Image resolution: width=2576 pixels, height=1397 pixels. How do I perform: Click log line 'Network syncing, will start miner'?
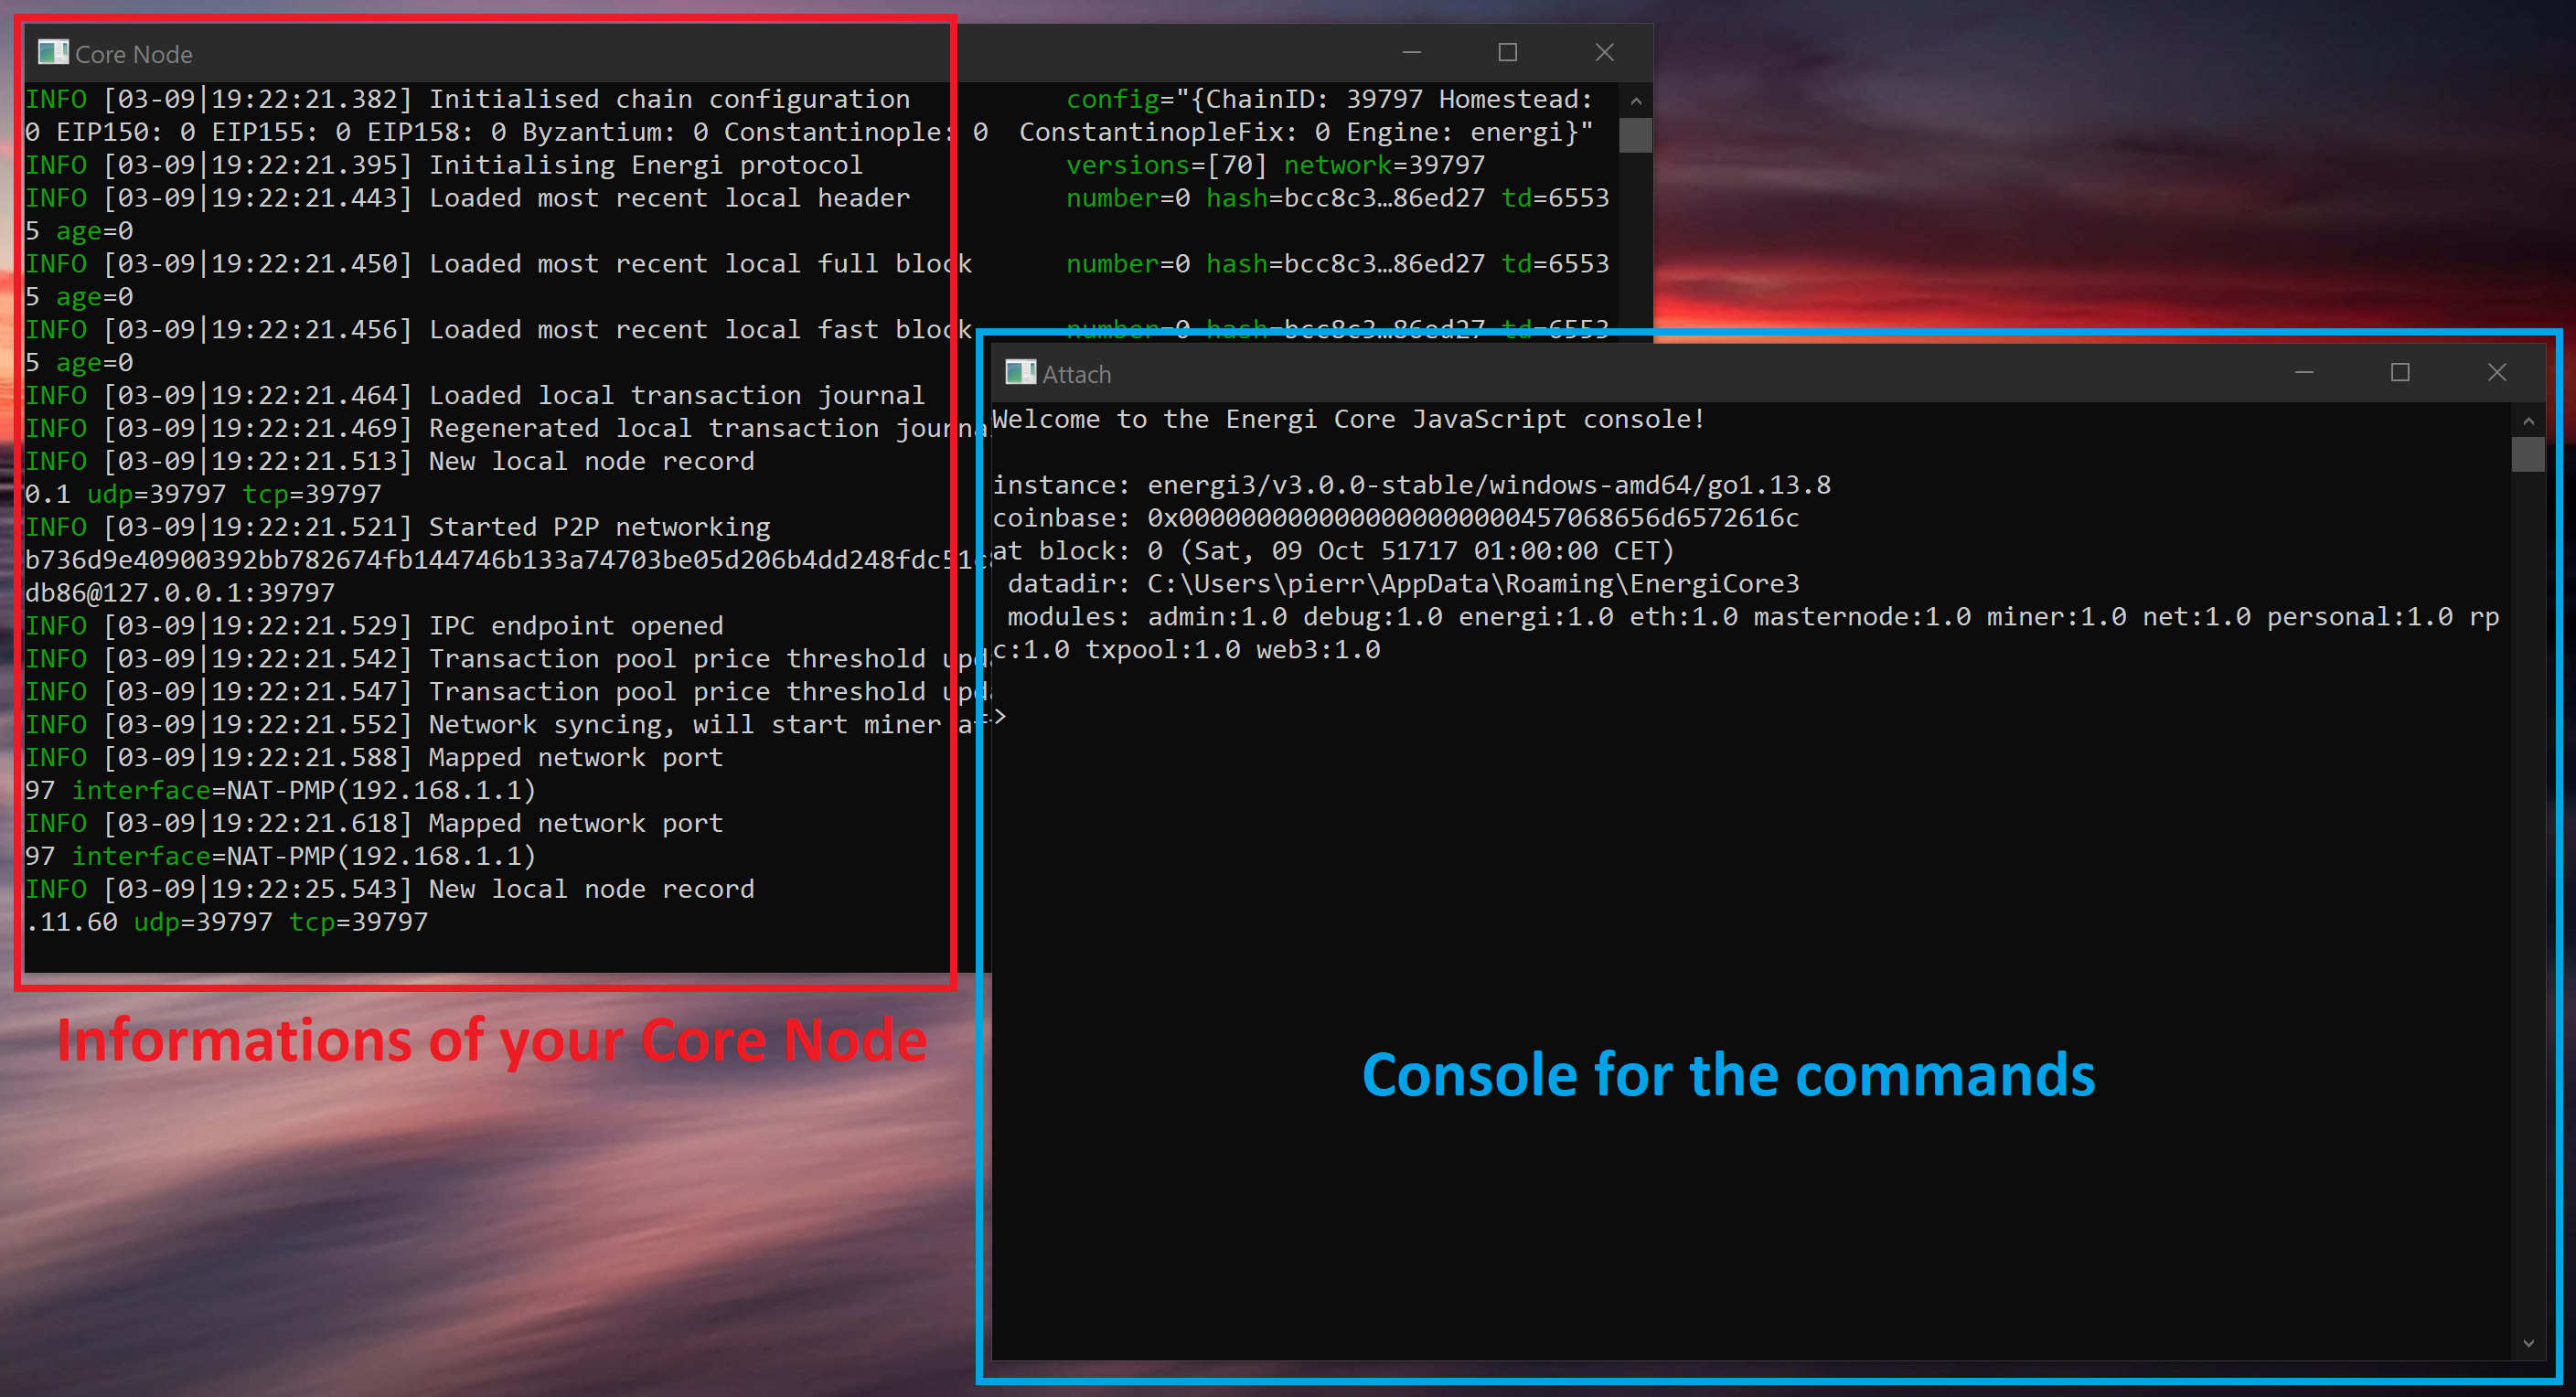(x=685, y=725)
